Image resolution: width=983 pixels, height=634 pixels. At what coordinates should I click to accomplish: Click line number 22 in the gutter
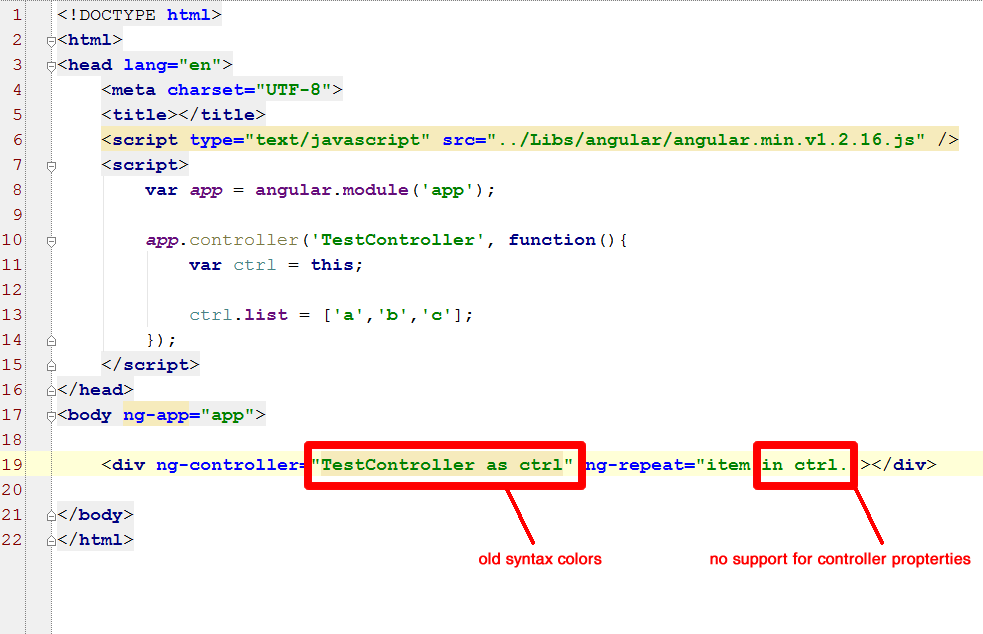coord(12,540)
